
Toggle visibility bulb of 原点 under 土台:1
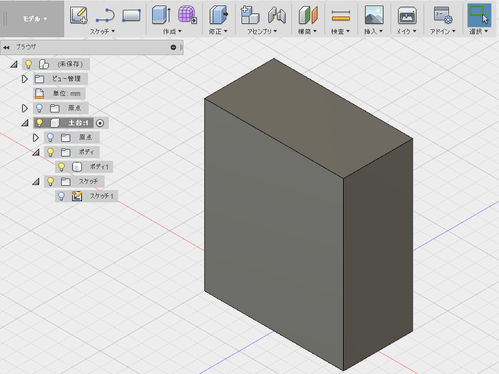[50, 137]
